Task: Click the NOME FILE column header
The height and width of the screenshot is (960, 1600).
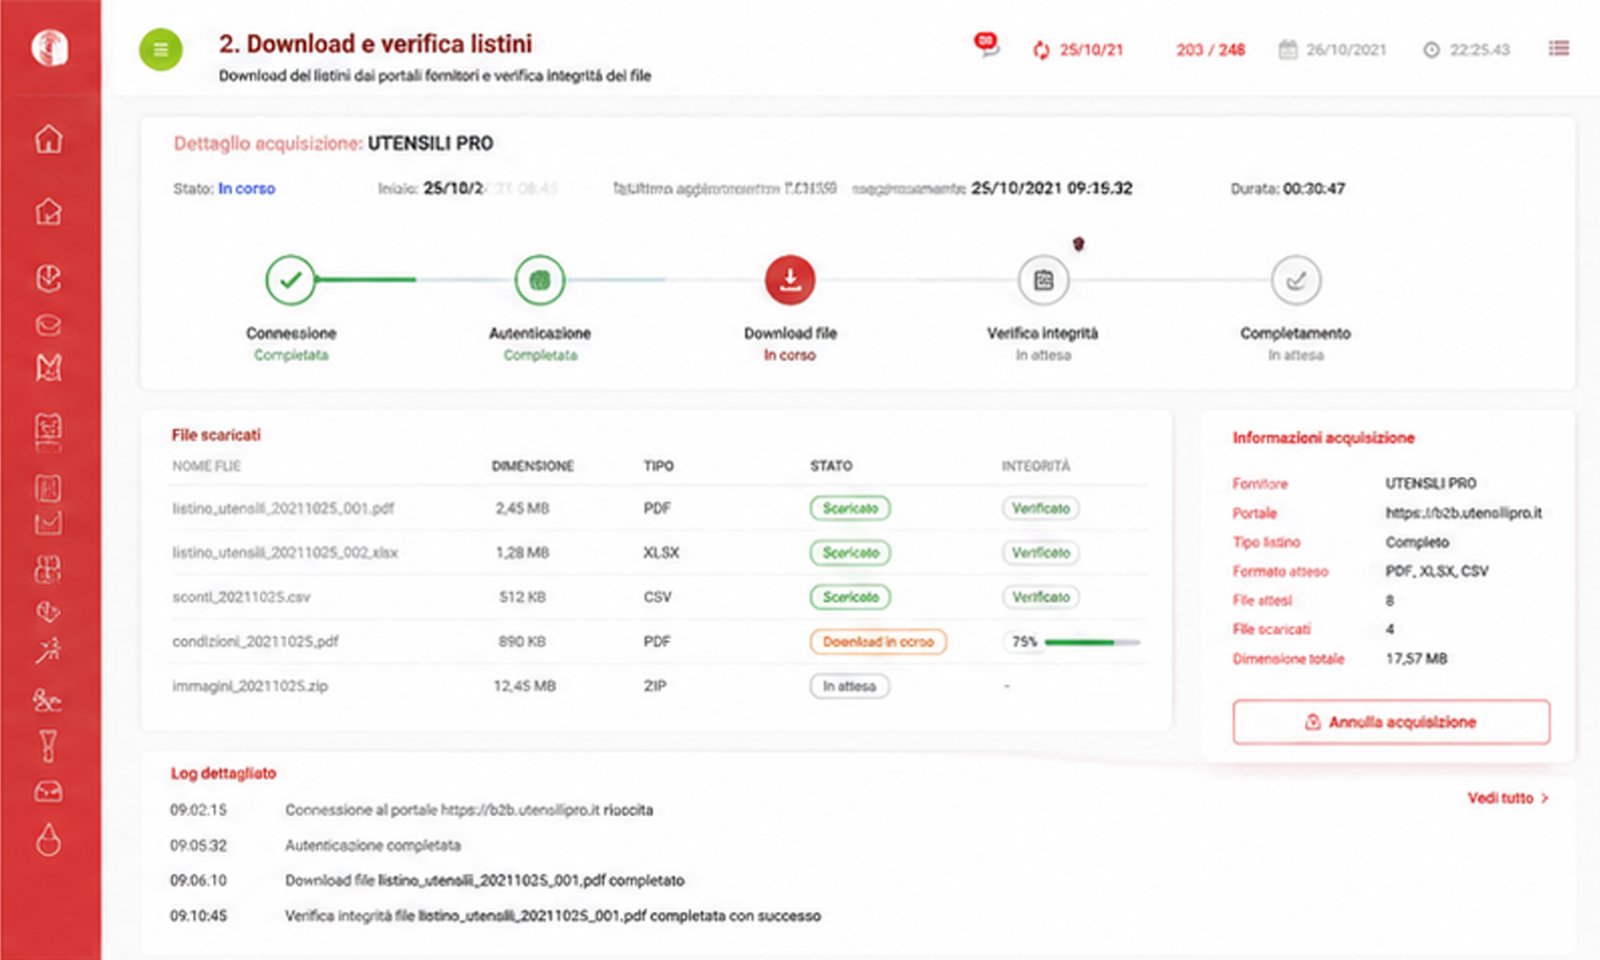Action: point(207,466)
